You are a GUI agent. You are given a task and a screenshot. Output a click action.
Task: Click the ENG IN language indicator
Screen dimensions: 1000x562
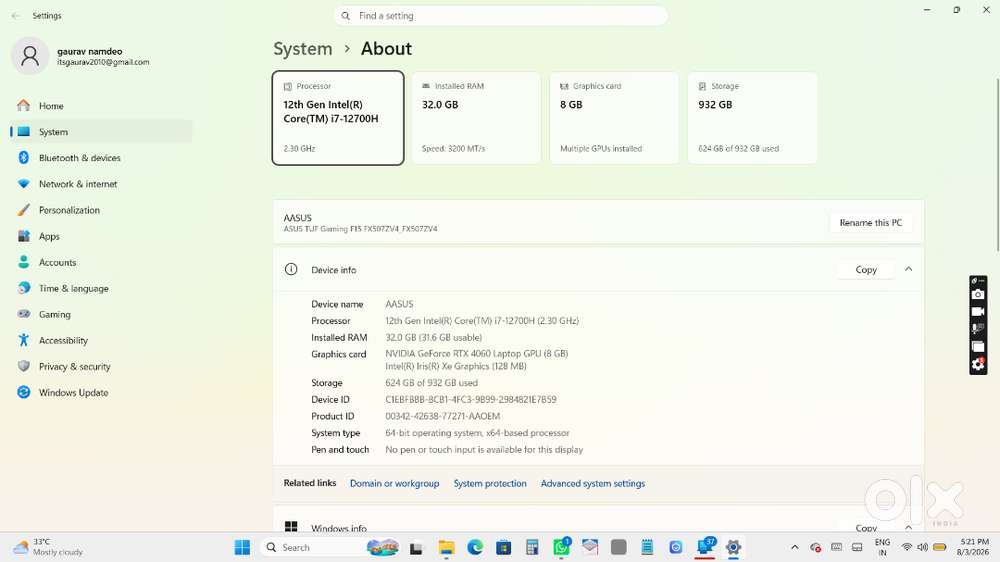coord(883,547)
